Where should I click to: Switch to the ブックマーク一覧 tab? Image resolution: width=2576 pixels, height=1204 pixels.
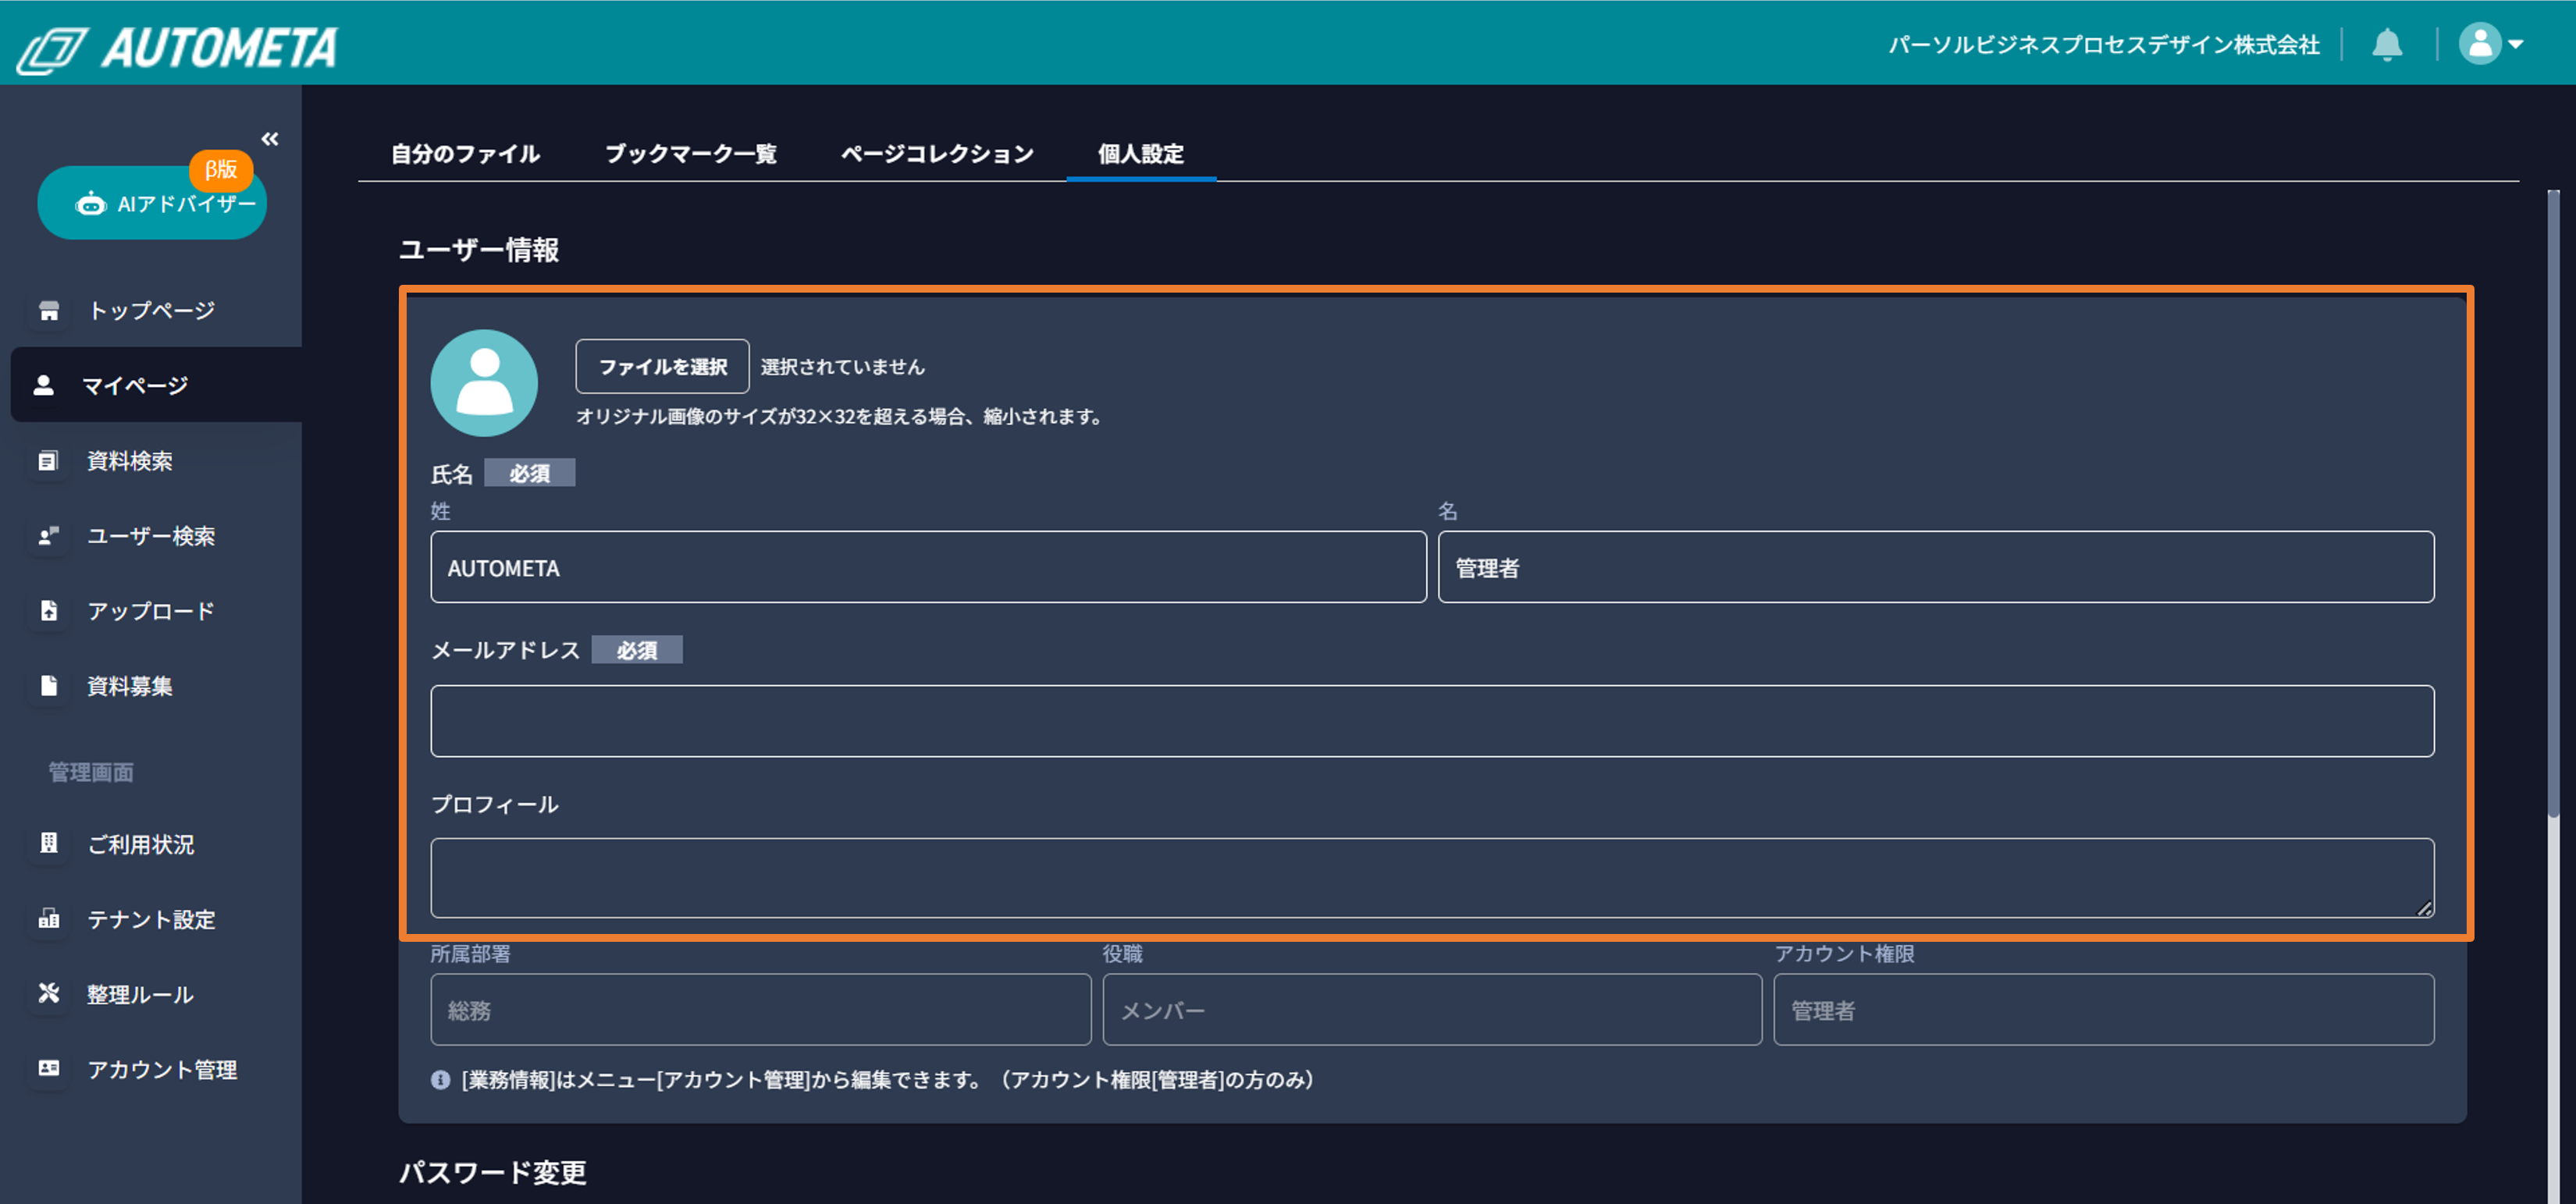(x=690, y=154)
